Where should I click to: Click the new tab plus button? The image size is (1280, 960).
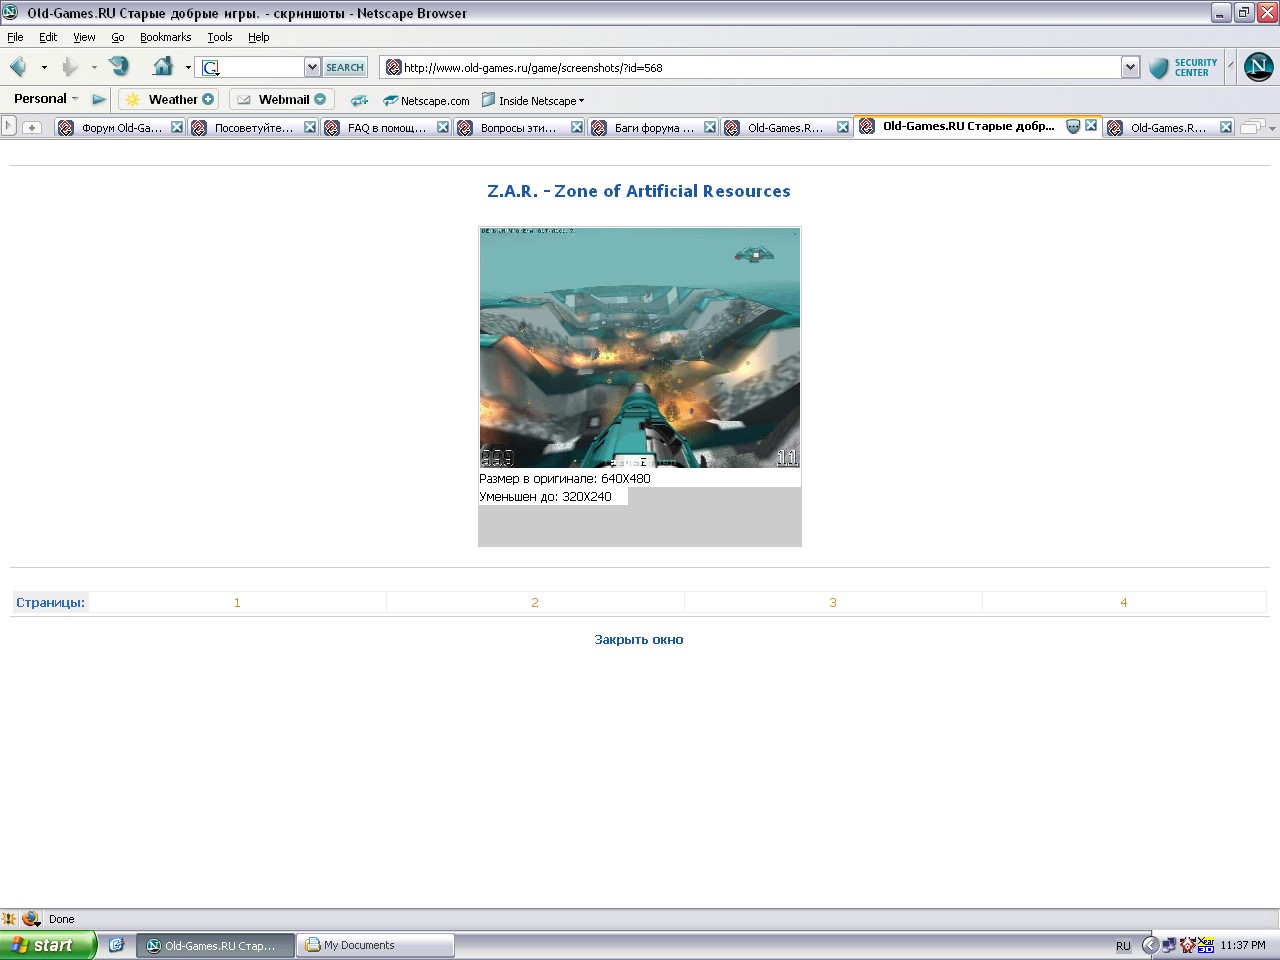[x=32, y=127]
